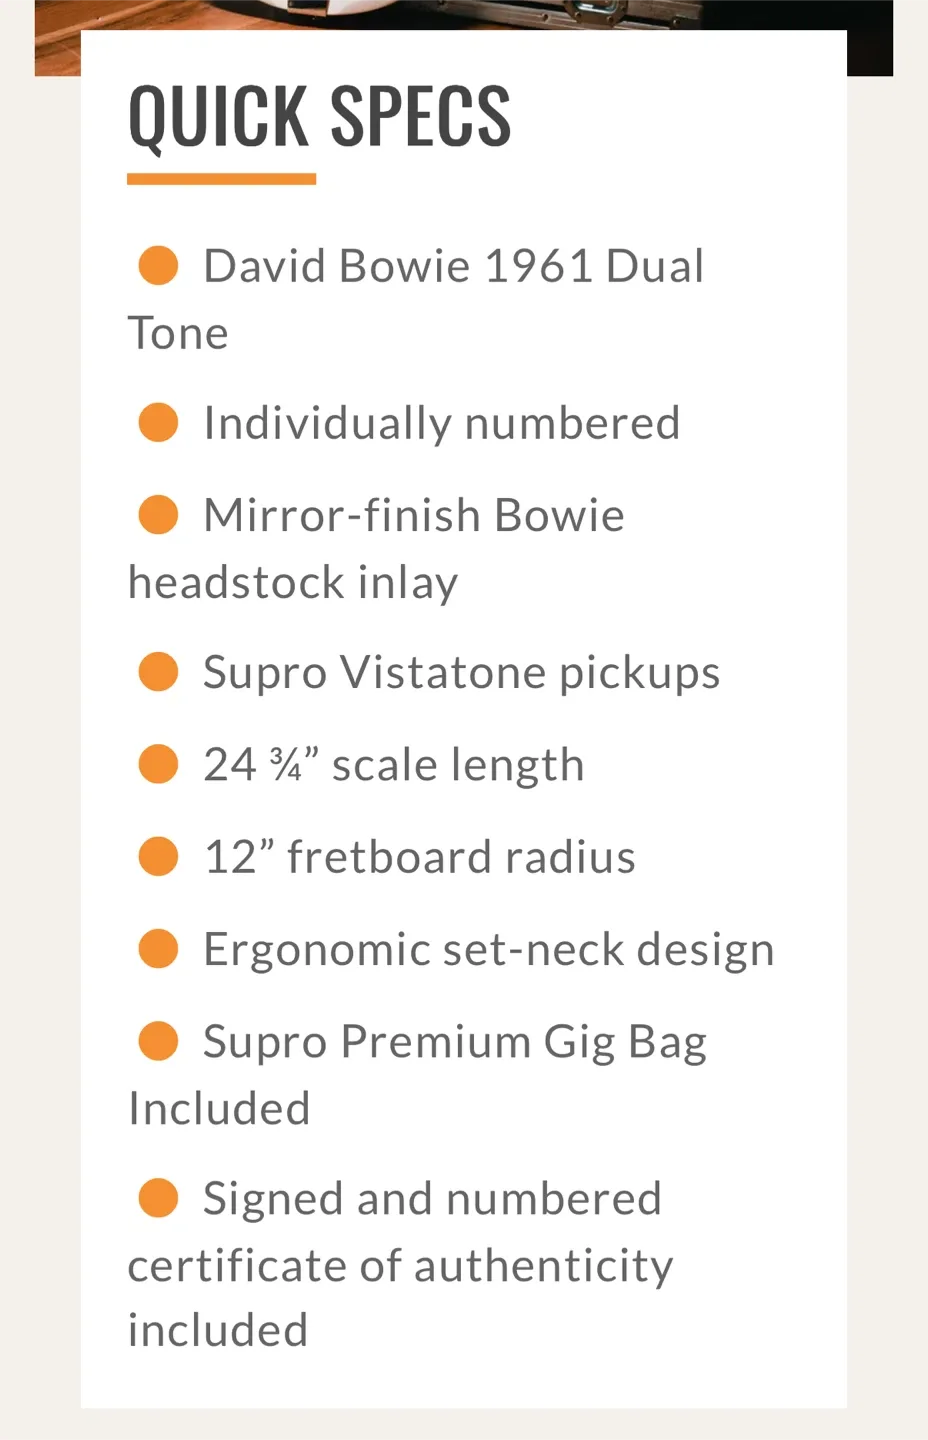The image size is (928, 1440).
Task: Tap the bullet before 12” fretboard radius
Action: (158, 857)
